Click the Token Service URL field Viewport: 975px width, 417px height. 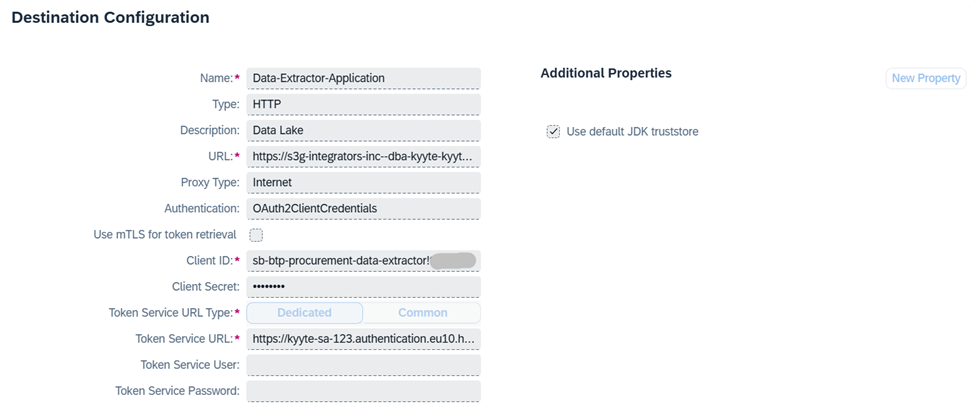(363, 339)
